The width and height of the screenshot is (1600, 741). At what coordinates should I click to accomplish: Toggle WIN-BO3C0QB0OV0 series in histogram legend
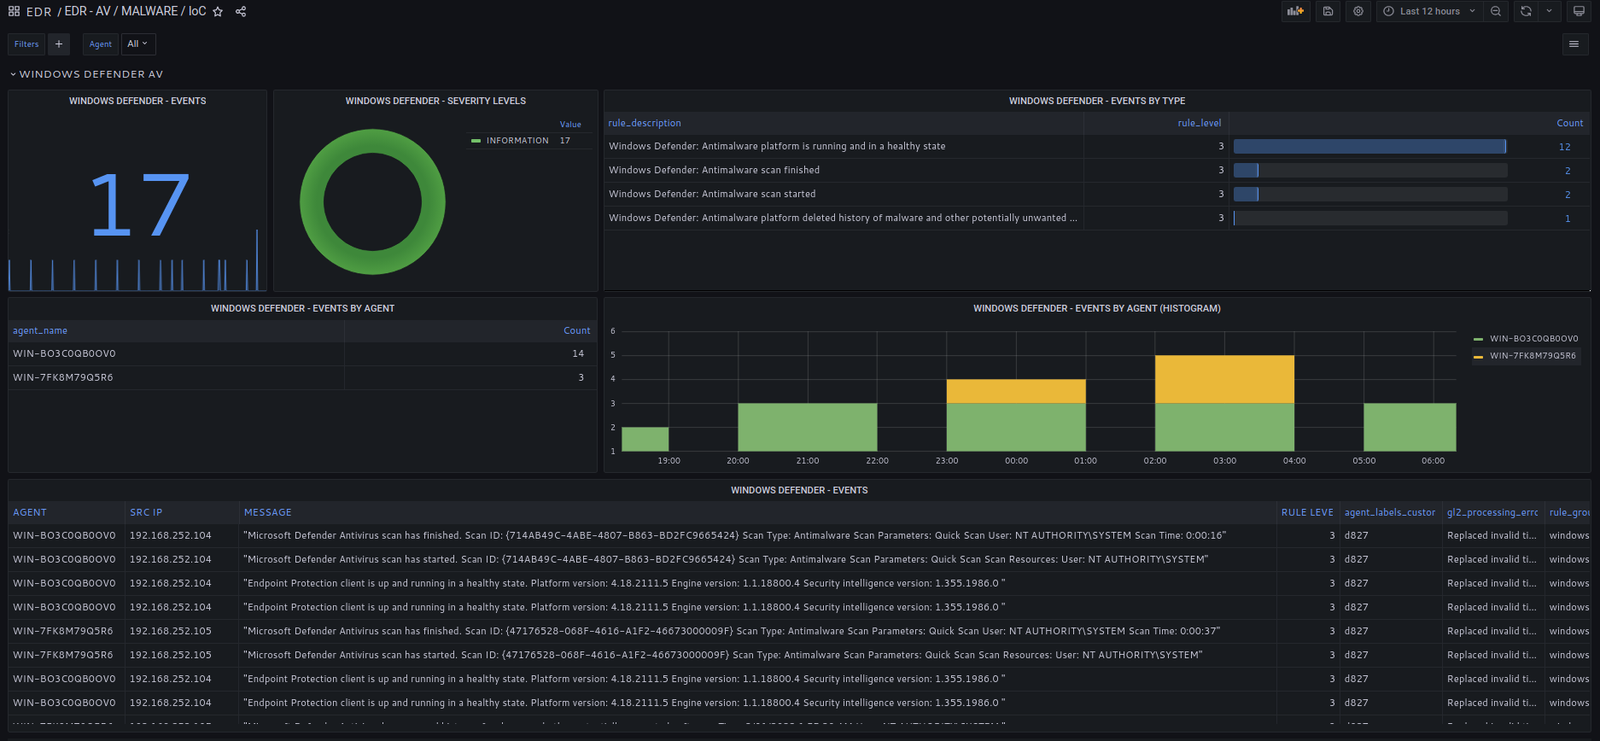1533,339
